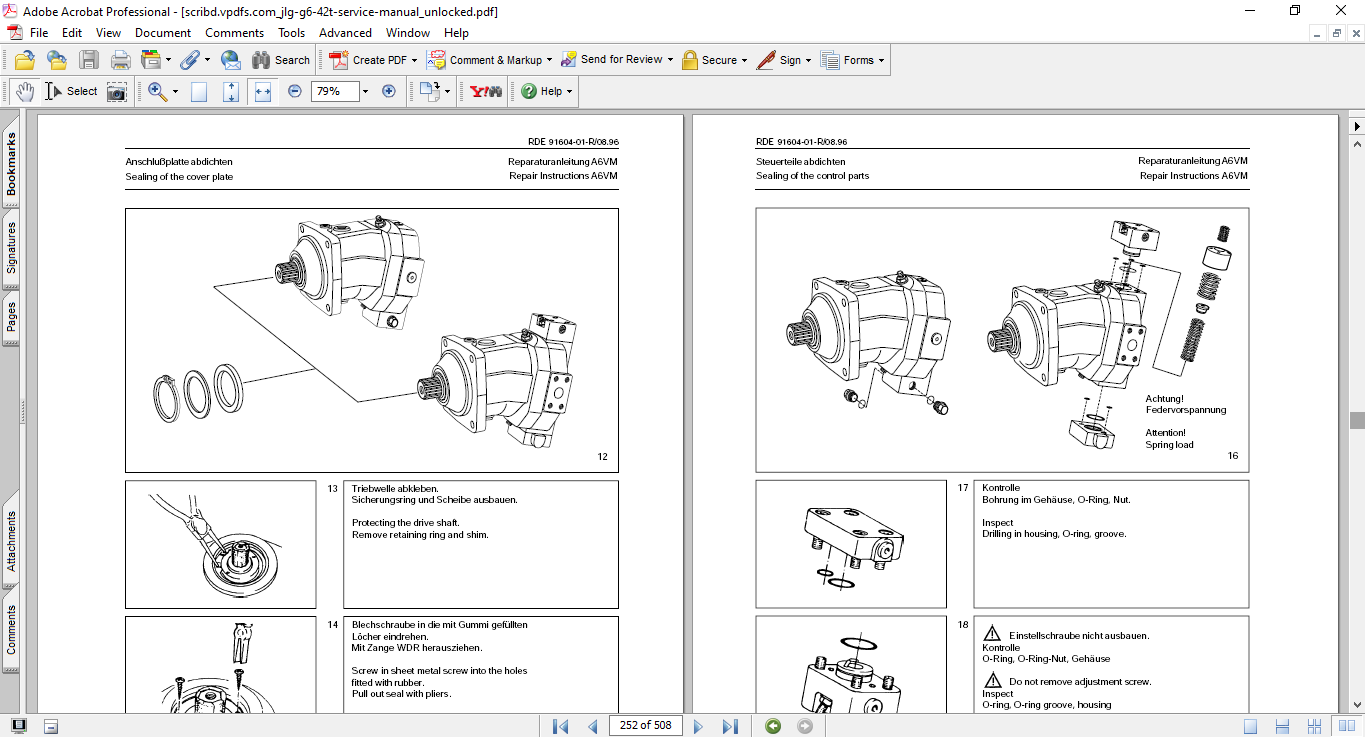Open the Window menu
The height and width of the screenshot is (737, 1365).
tap(408, 33)
